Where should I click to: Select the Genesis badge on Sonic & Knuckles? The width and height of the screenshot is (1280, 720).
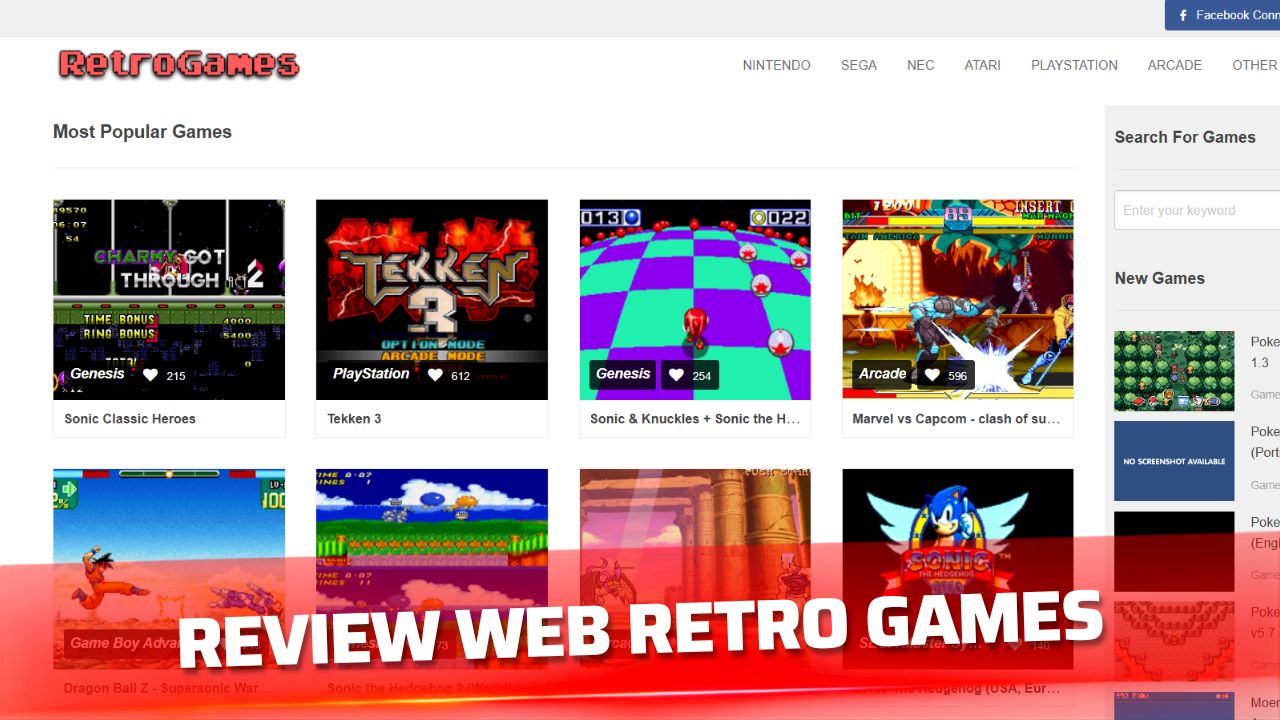(623, 374)
